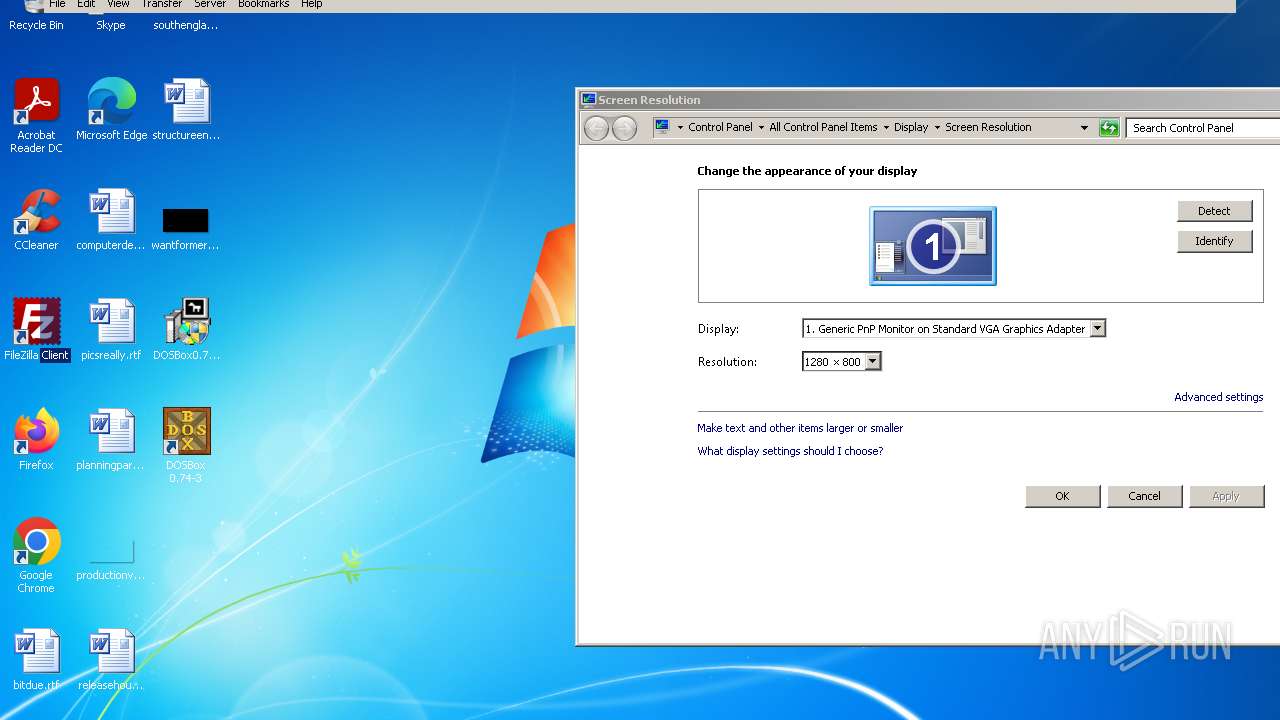The width and height of the screenshot is (1280, 720).
Task: Click Screen Resolution breadcrumb
Action: (988, 127)
